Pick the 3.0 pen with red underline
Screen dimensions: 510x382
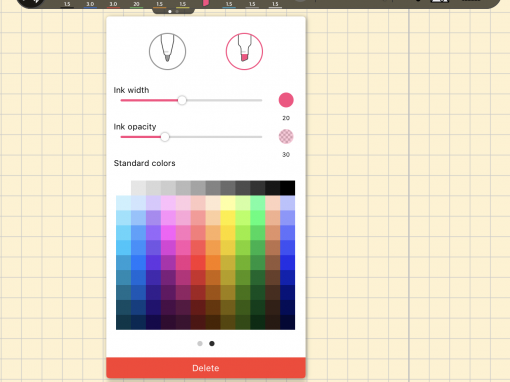pos(113,4)
